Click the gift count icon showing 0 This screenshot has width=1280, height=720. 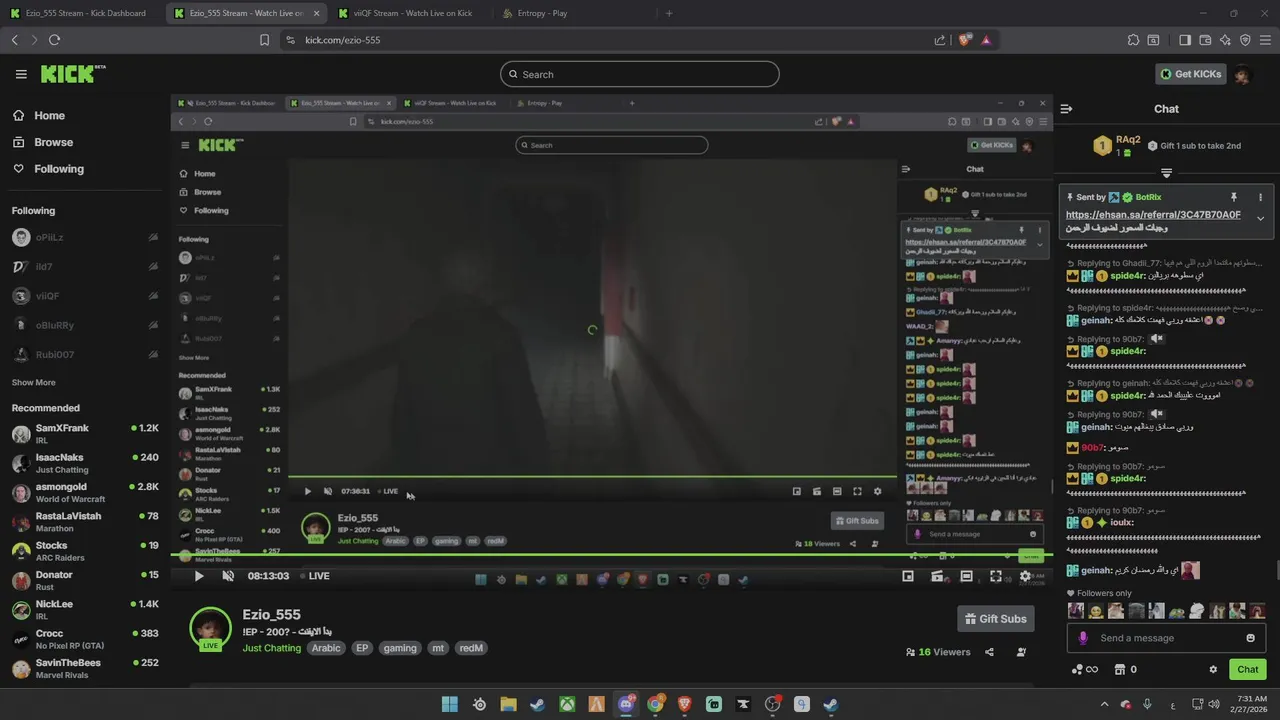click(x=1125, y=669)
